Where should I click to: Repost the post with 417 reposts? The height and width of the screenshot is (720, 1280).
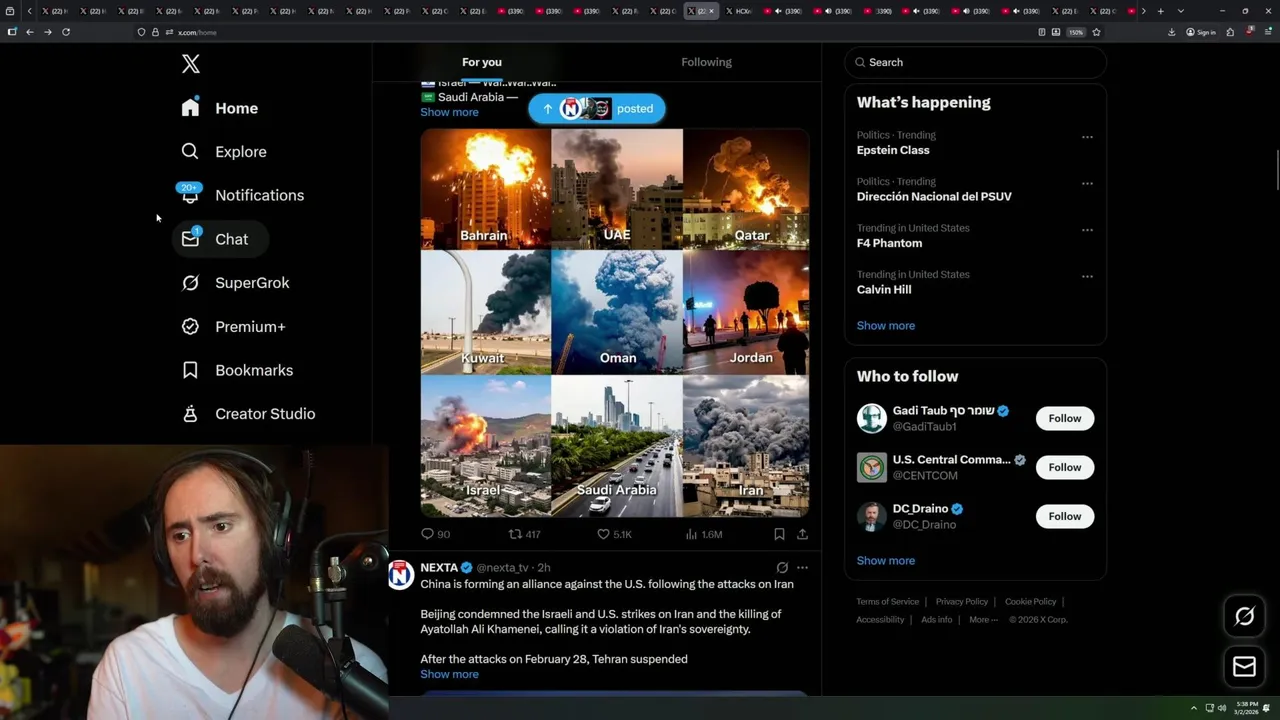click(x=524, y=534)
